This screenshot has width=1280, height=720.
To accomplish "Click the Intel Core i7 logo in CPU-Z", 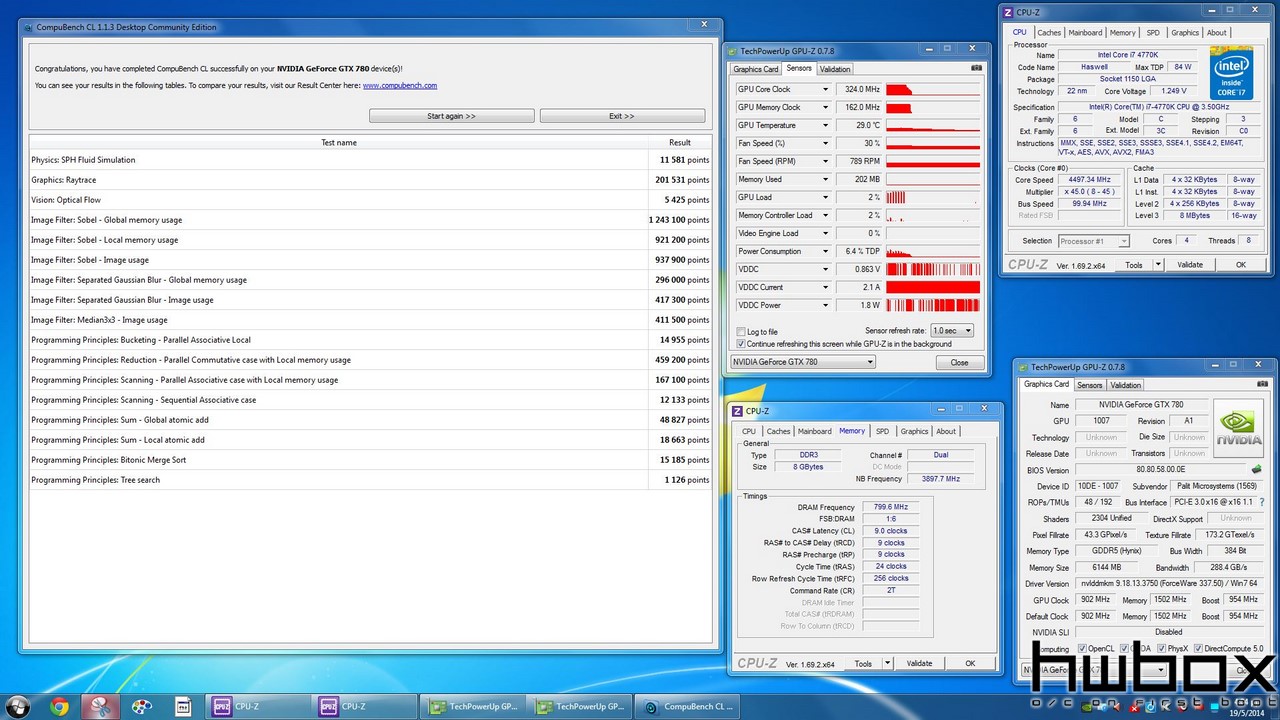I will 1231,73.
